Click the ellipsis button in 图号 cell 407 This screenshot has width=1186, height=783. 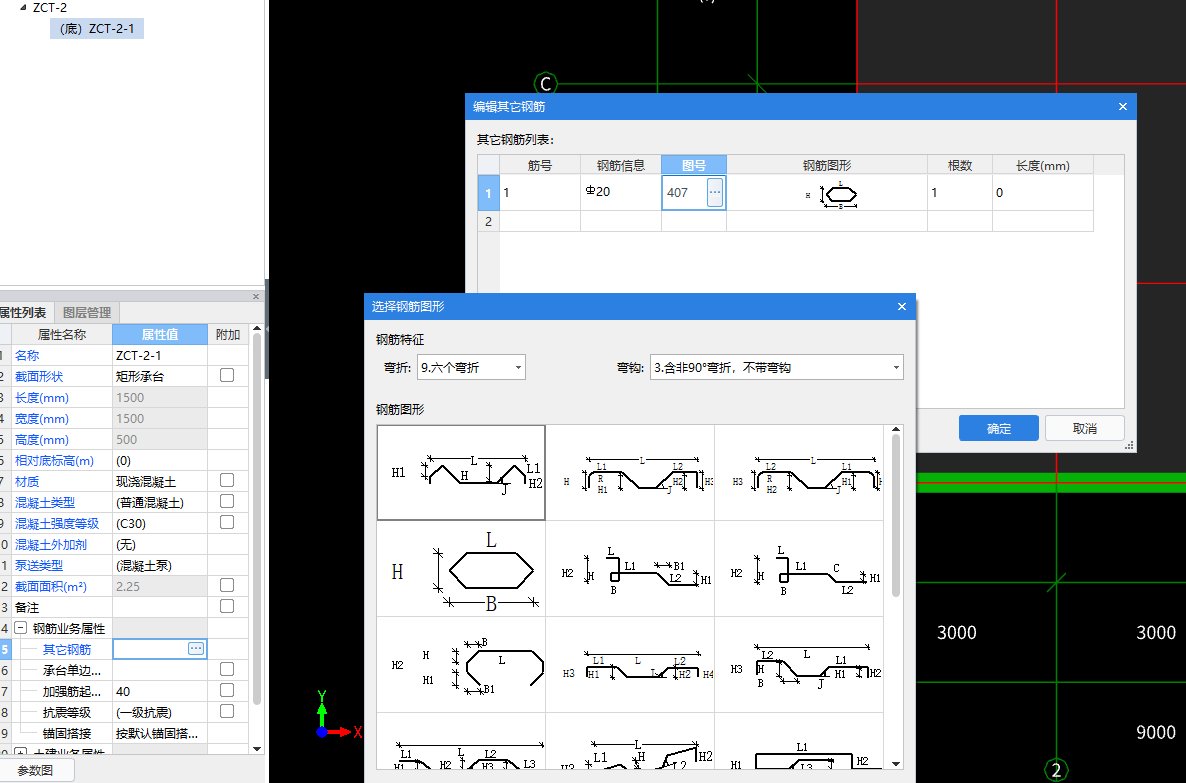(x=715, y=192)
